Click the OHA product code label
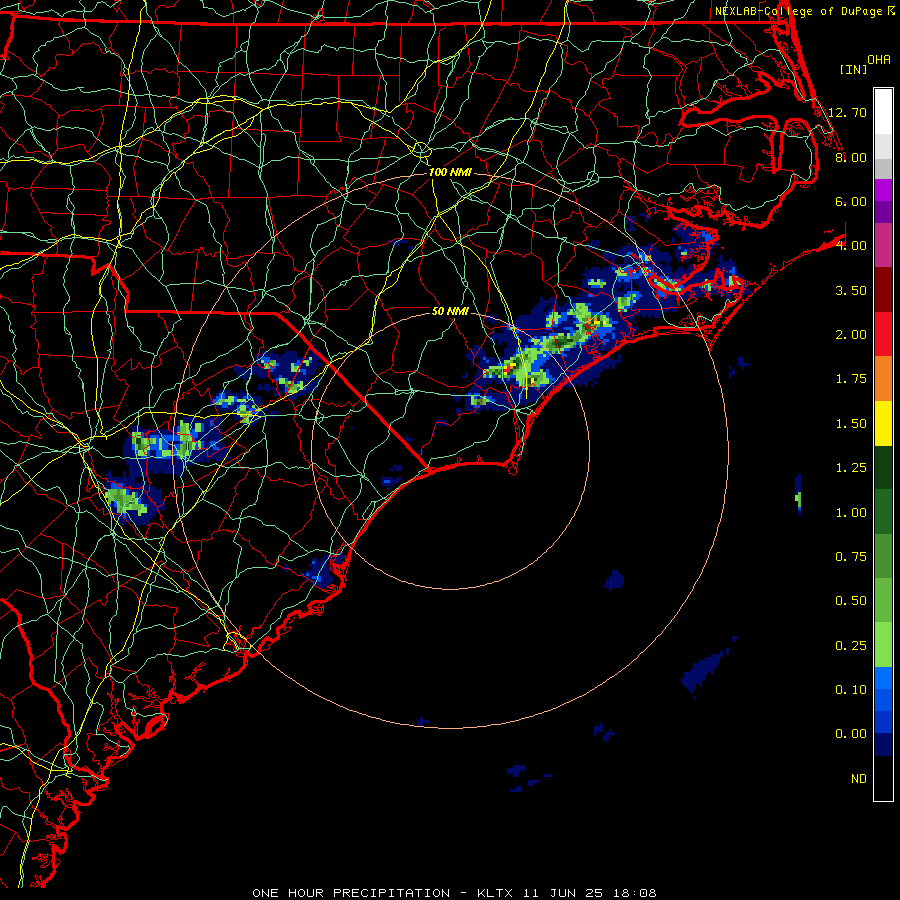This screenshot has height=900, width=900. (x=879, y=60)
